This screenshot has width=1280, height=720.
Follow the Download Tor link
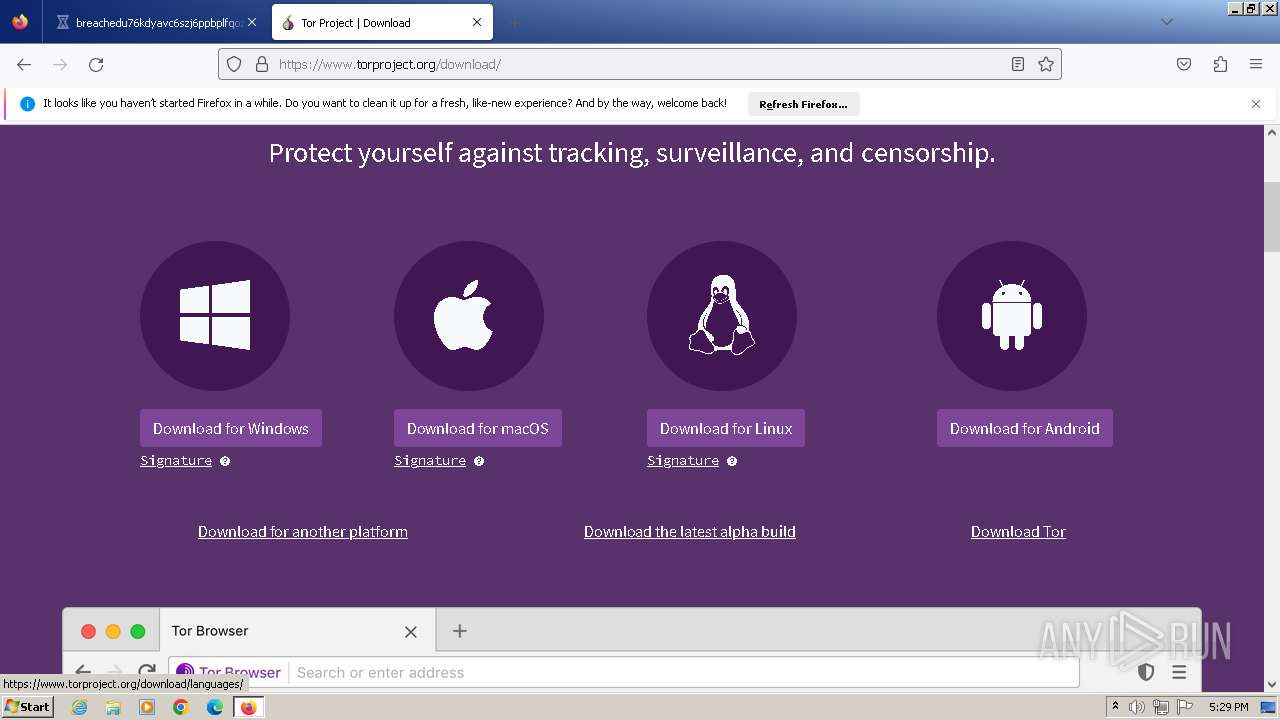1018,532
